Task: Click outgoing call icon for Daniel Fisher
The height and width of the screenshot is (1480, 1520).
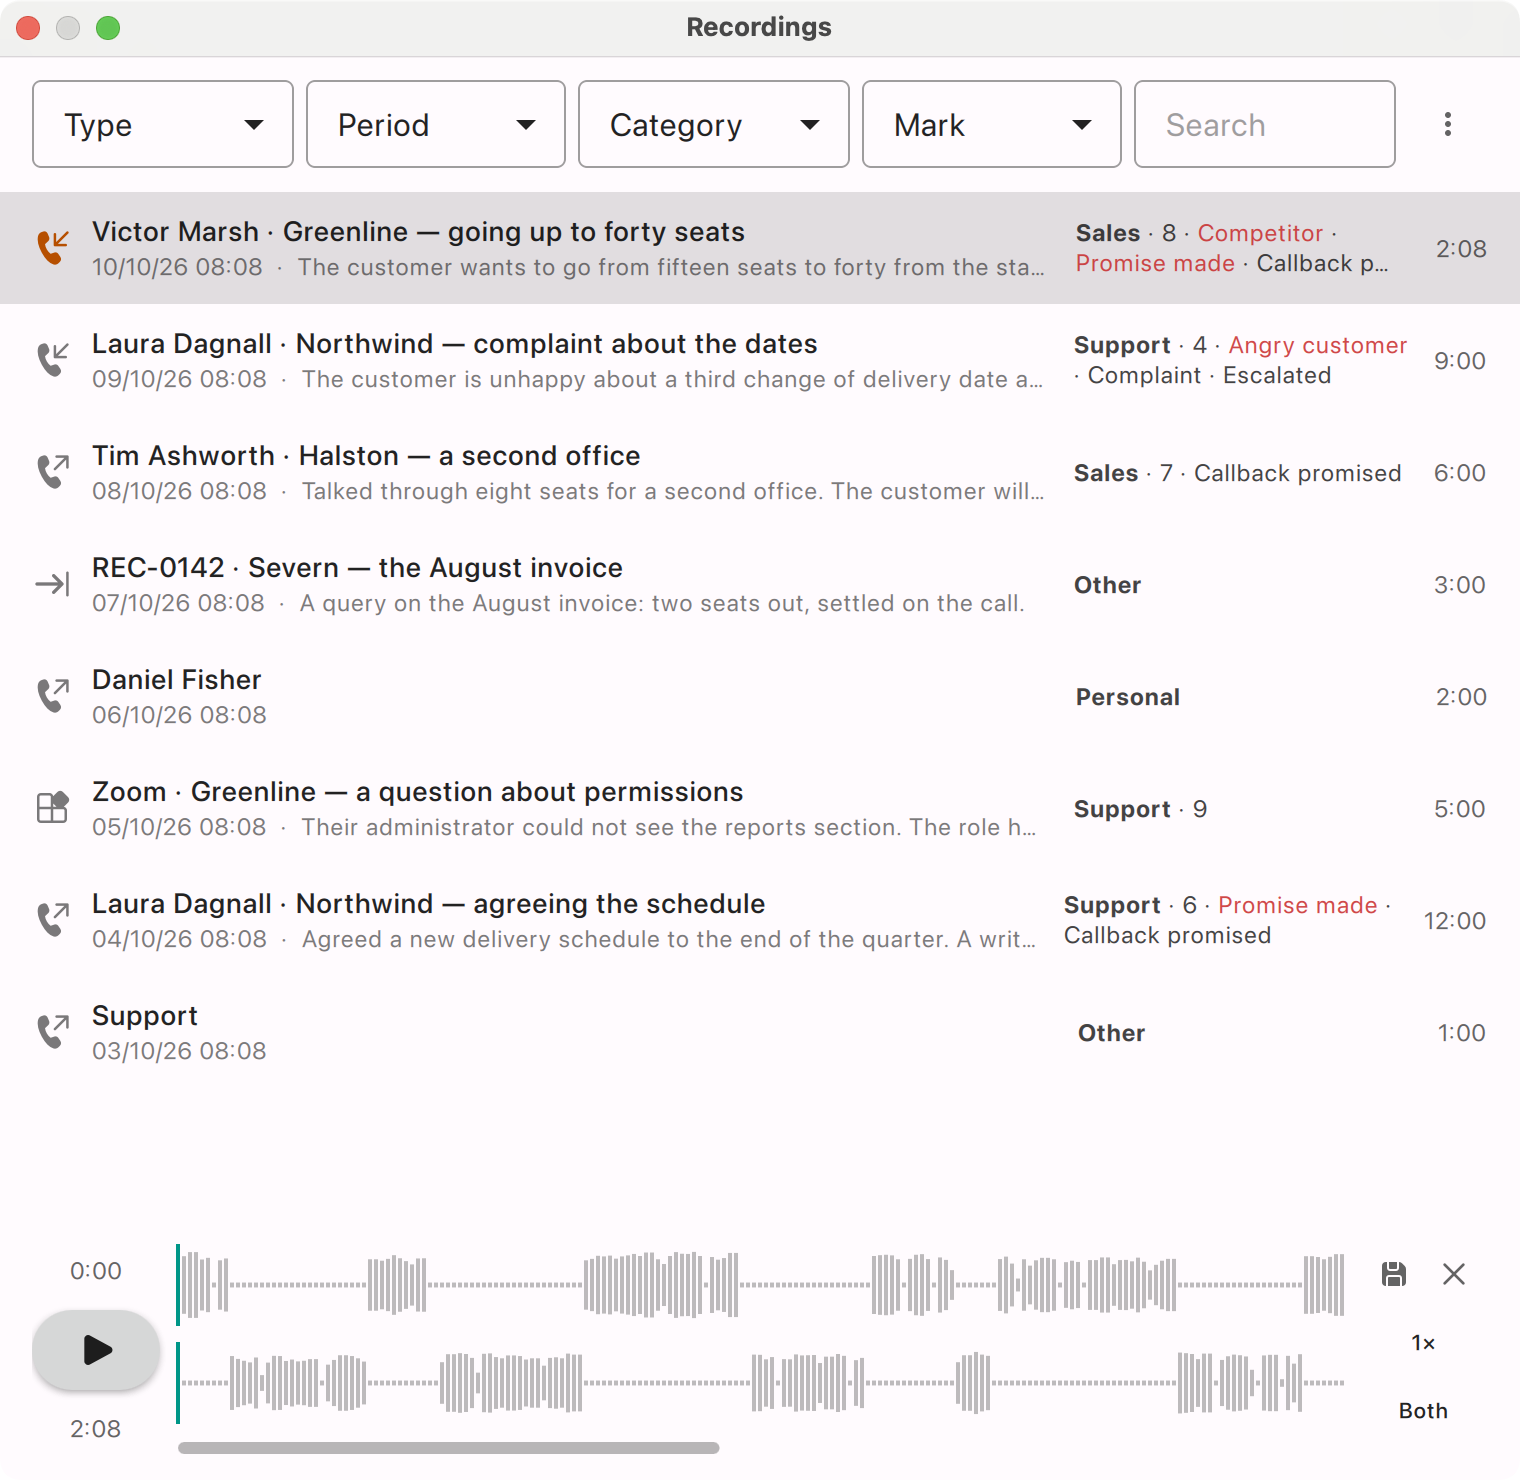Action: point(53,695)
